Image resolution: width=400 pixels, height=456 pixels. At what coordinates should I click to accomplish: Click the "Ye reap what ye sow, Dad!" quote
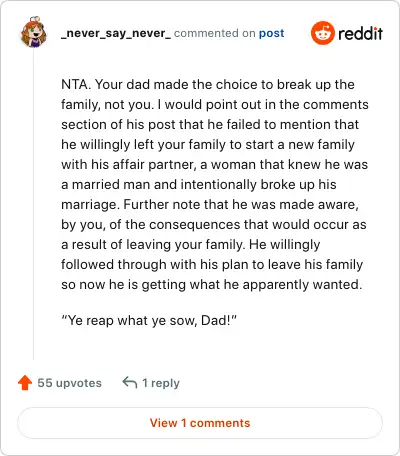(x=149, y=320)
